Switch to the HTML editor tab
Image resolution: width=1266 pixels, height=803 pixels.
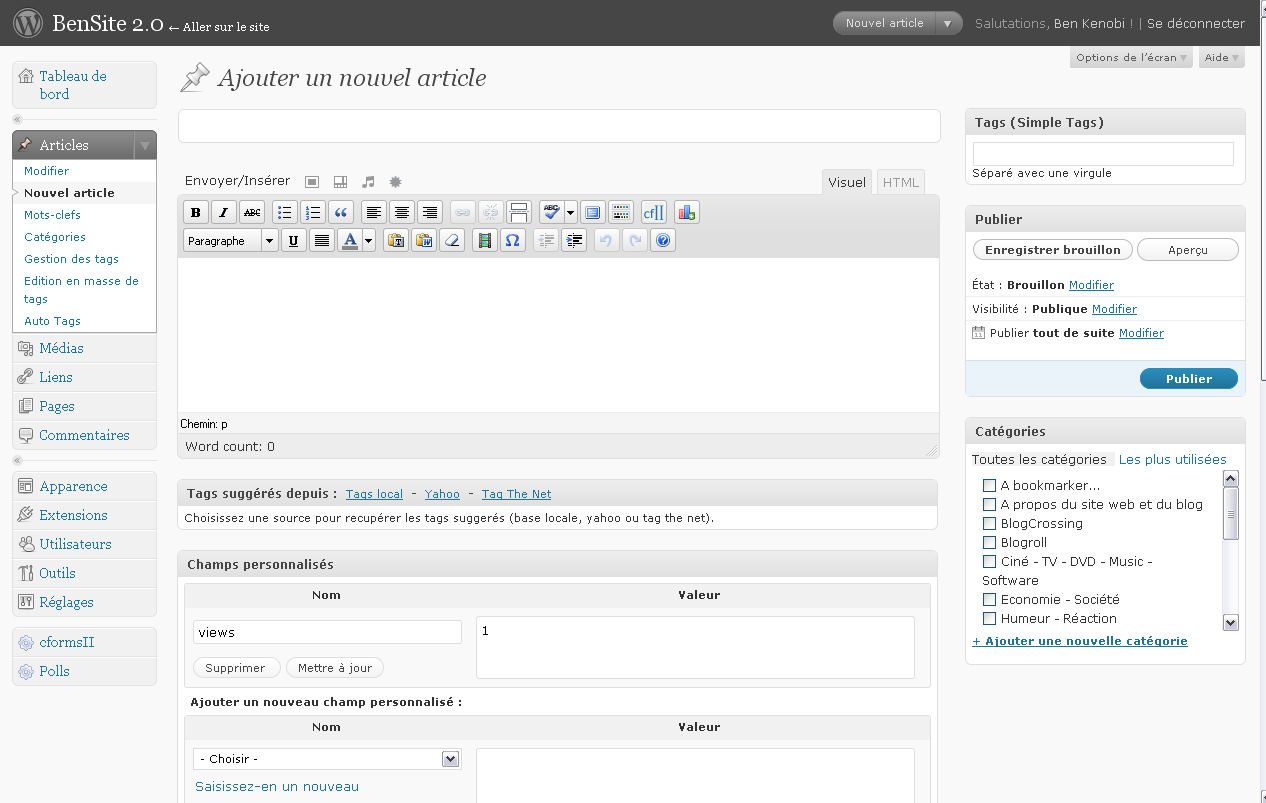tap(900, 182)
